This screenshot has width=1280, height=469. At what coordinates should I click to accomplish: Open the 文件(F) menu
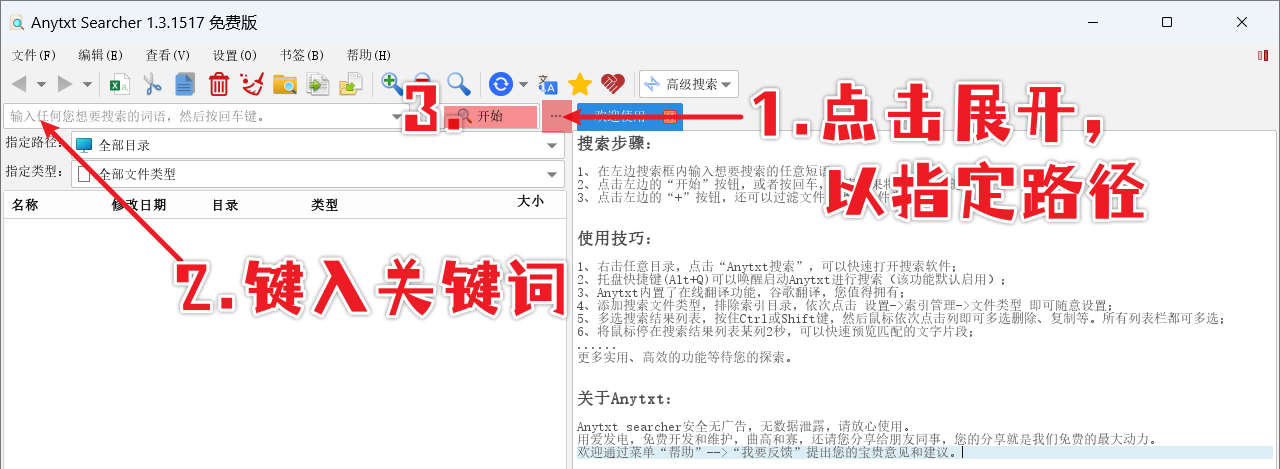33,55
